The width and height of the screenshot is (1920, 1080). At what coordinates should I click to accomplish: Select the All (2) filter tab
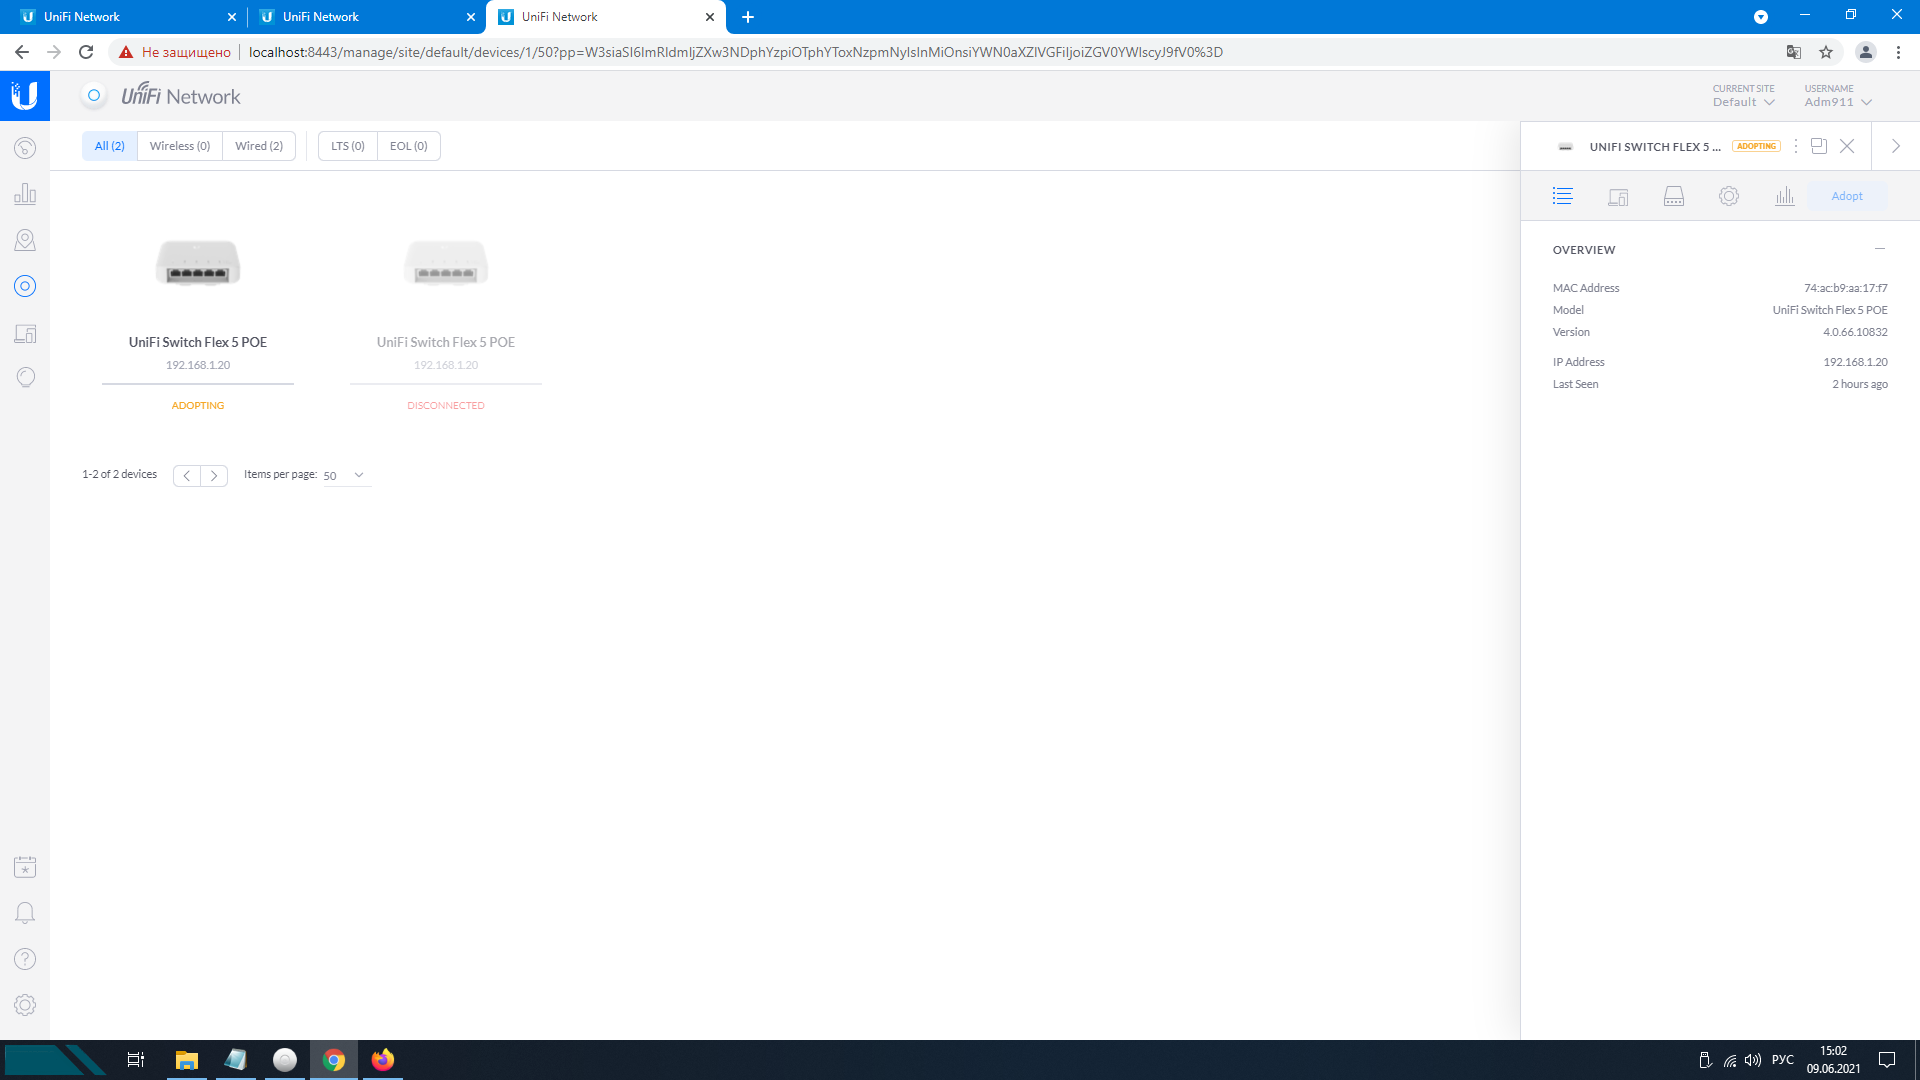click(110, 146)
